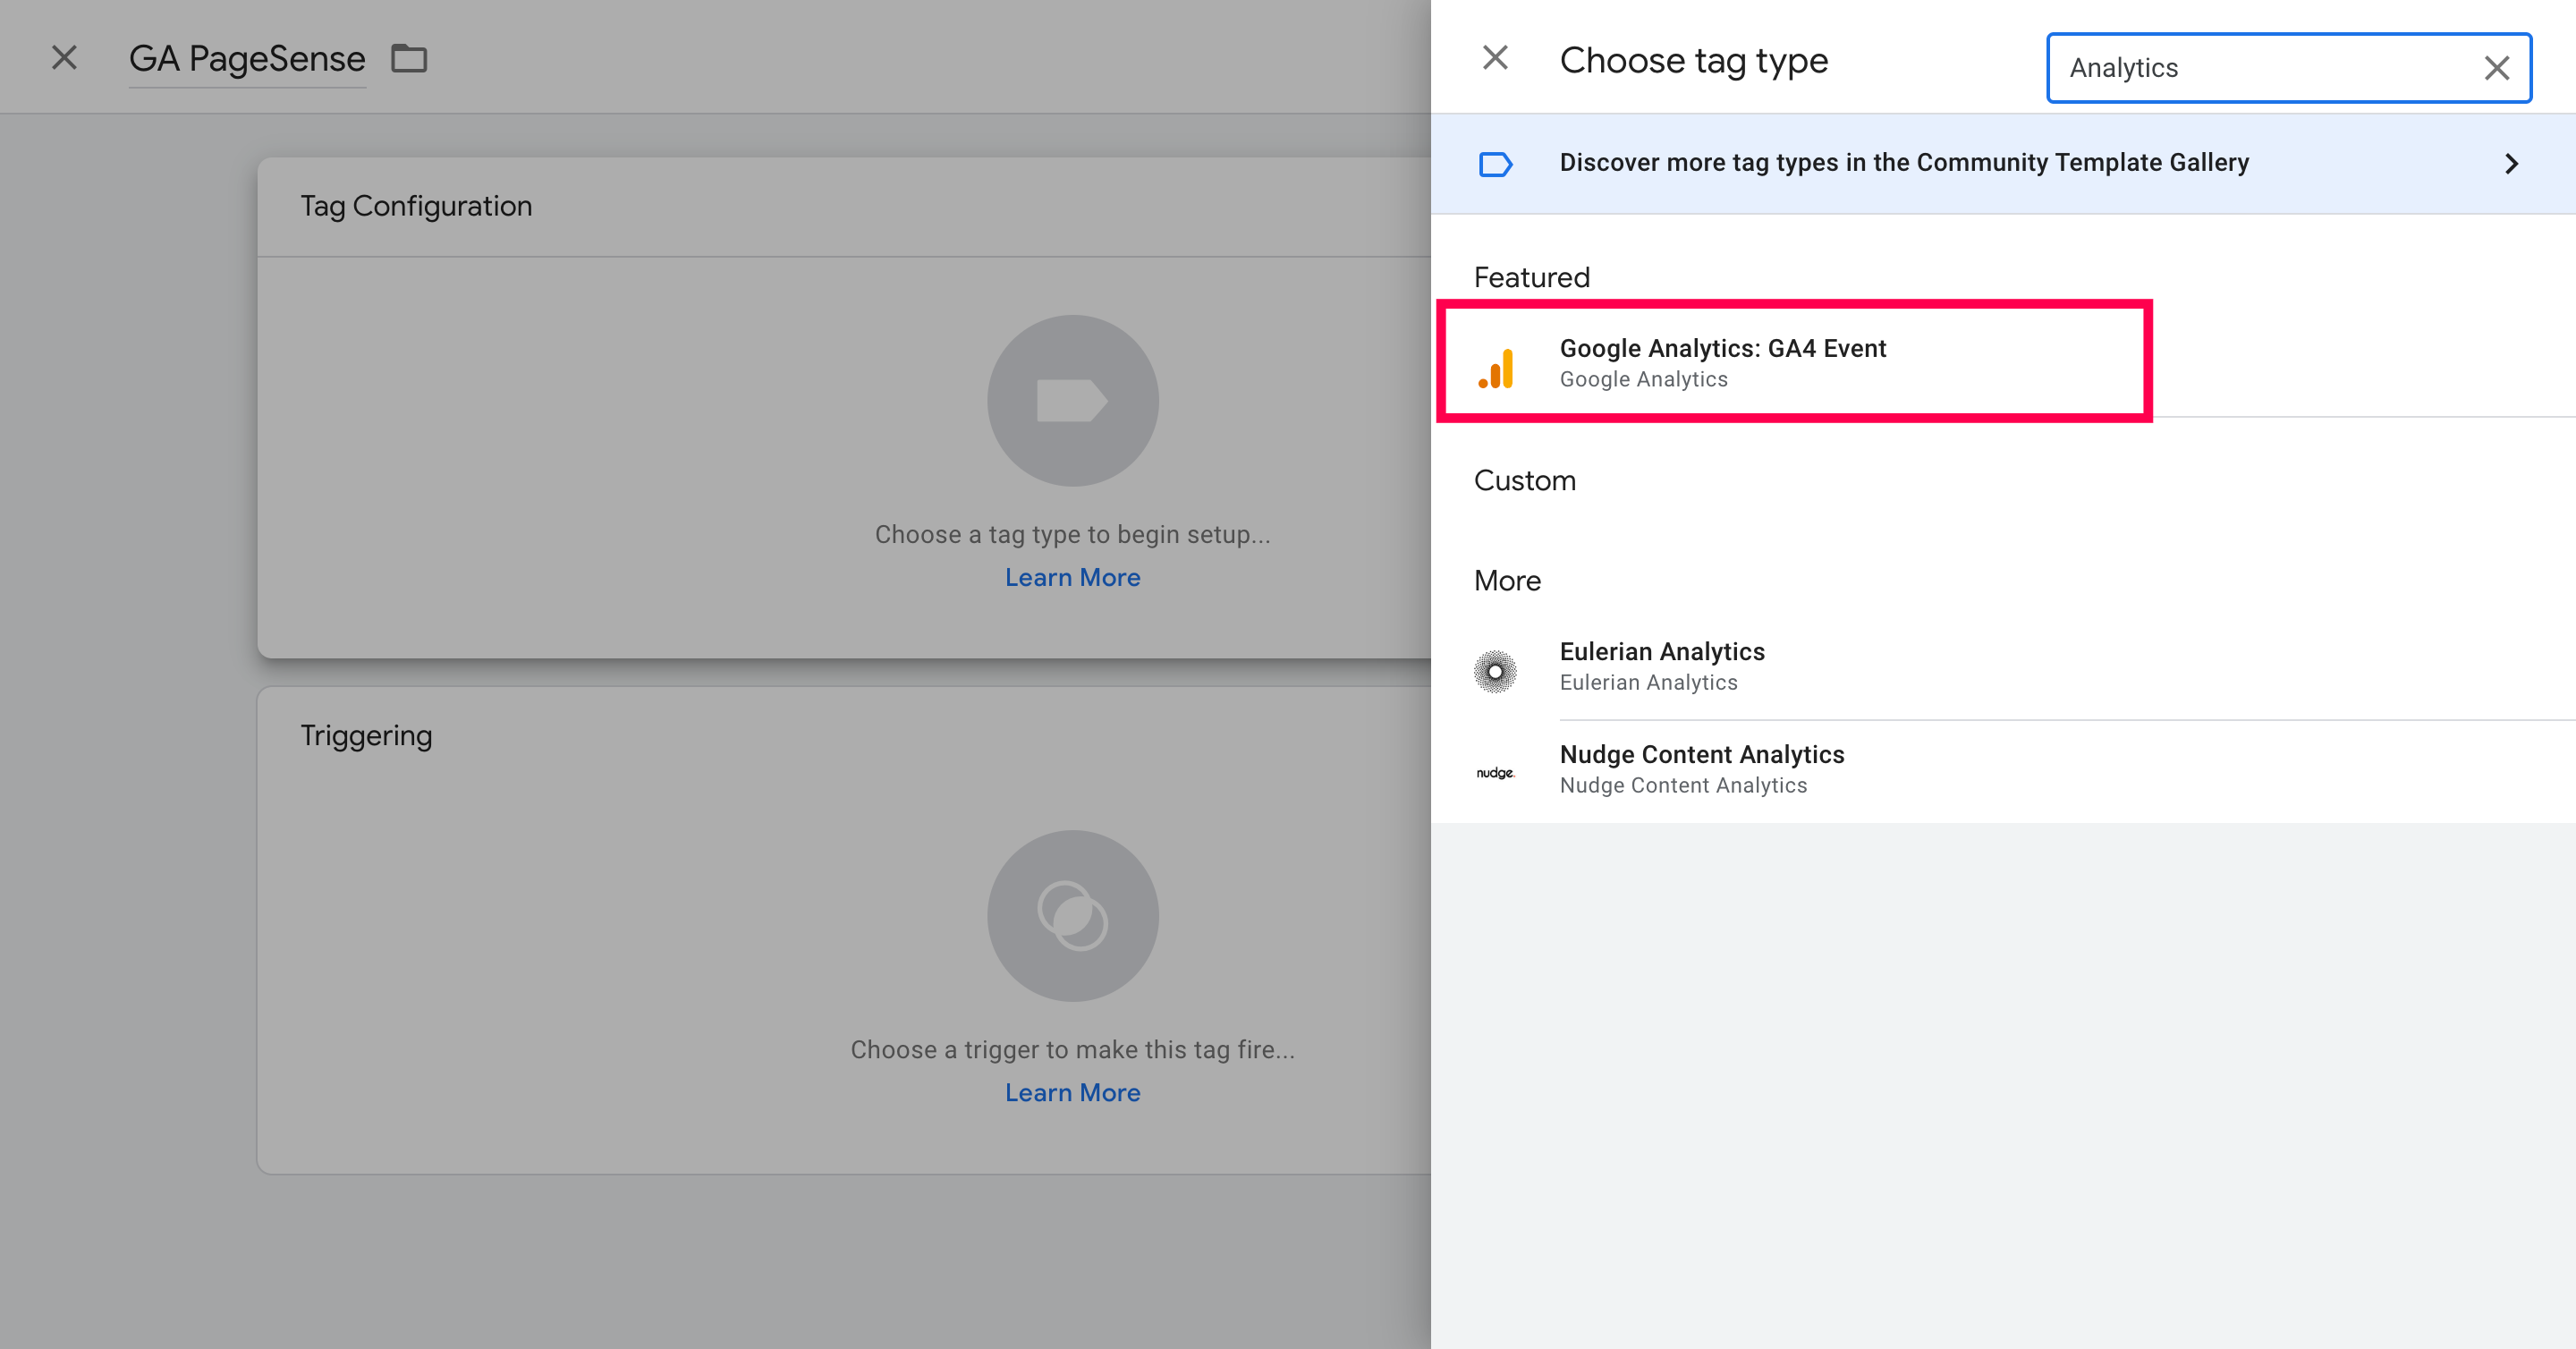Click the Google Analytics bar chart icon
This screenshot has width=2576, height=1349.
coord(1496,368)
